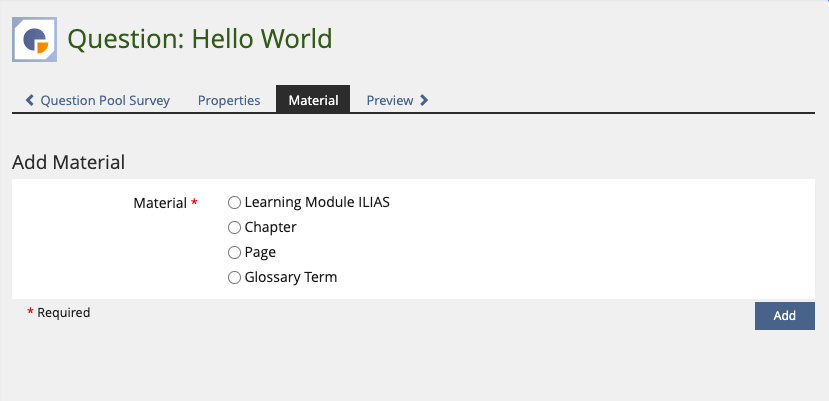Click the Required footnote text
Image resolution: width=829 pixels, height=401 pixels.
point(63,313)
